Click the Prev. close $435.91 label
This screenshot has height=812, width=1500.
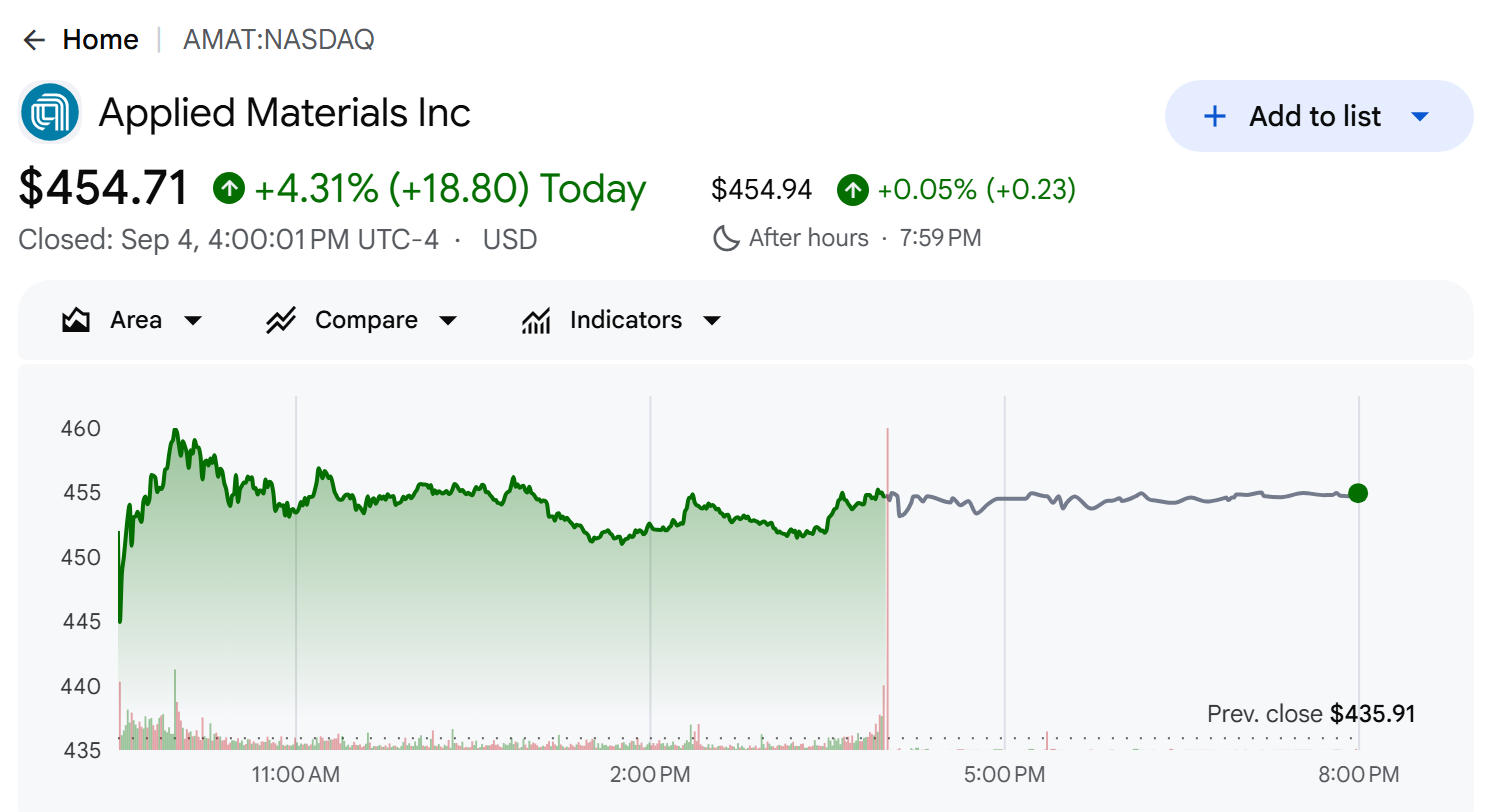click(x=1311, y=714)
